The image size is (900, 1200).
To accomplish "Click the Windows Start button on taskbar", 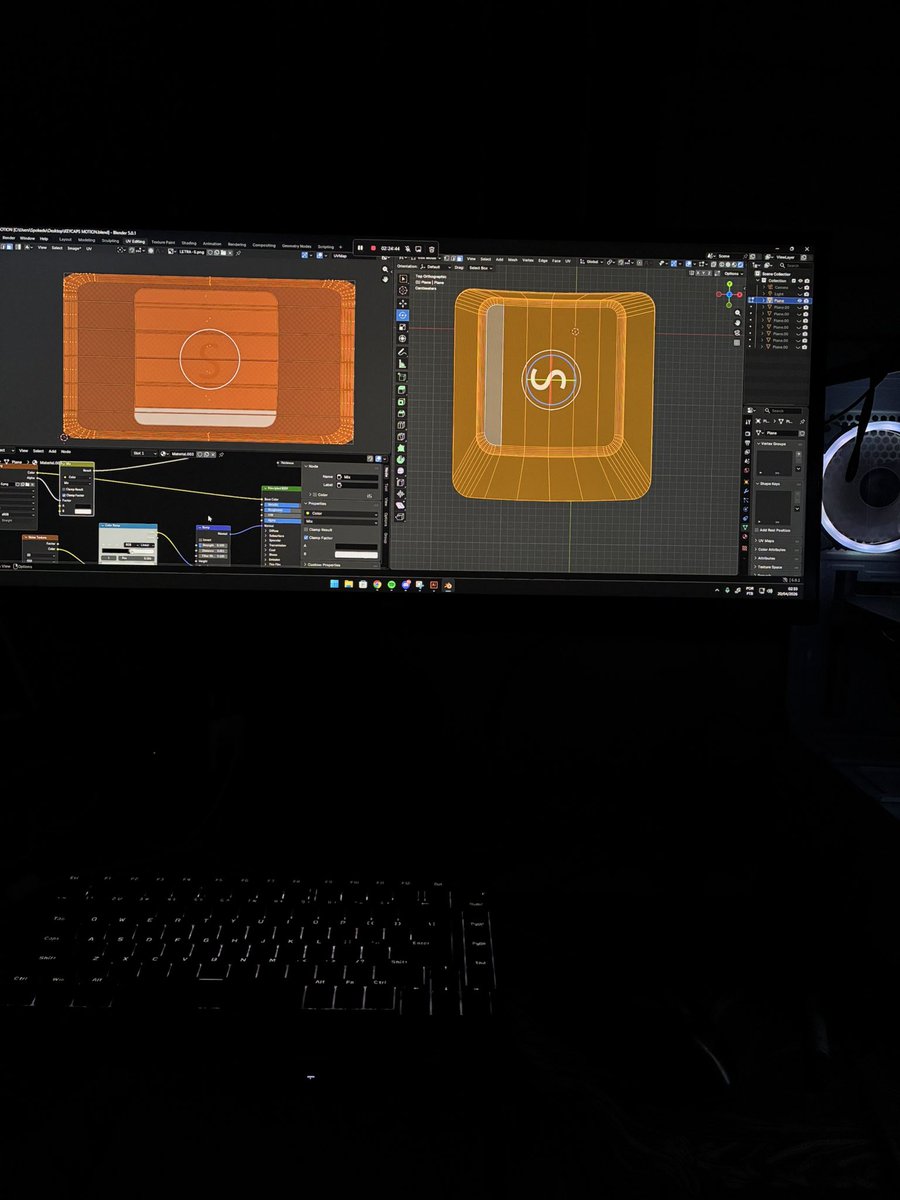I will 334,584.
